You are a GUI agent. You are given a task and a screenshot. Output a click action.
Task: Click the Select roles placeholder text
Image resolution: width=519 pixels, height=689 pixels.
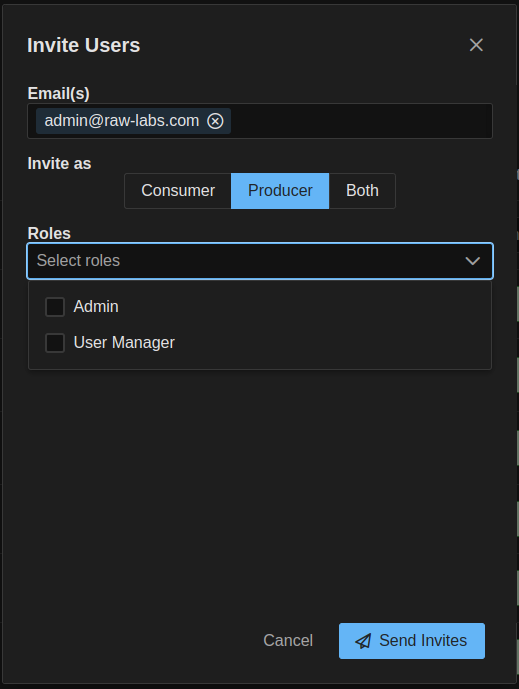pos(78,261)
